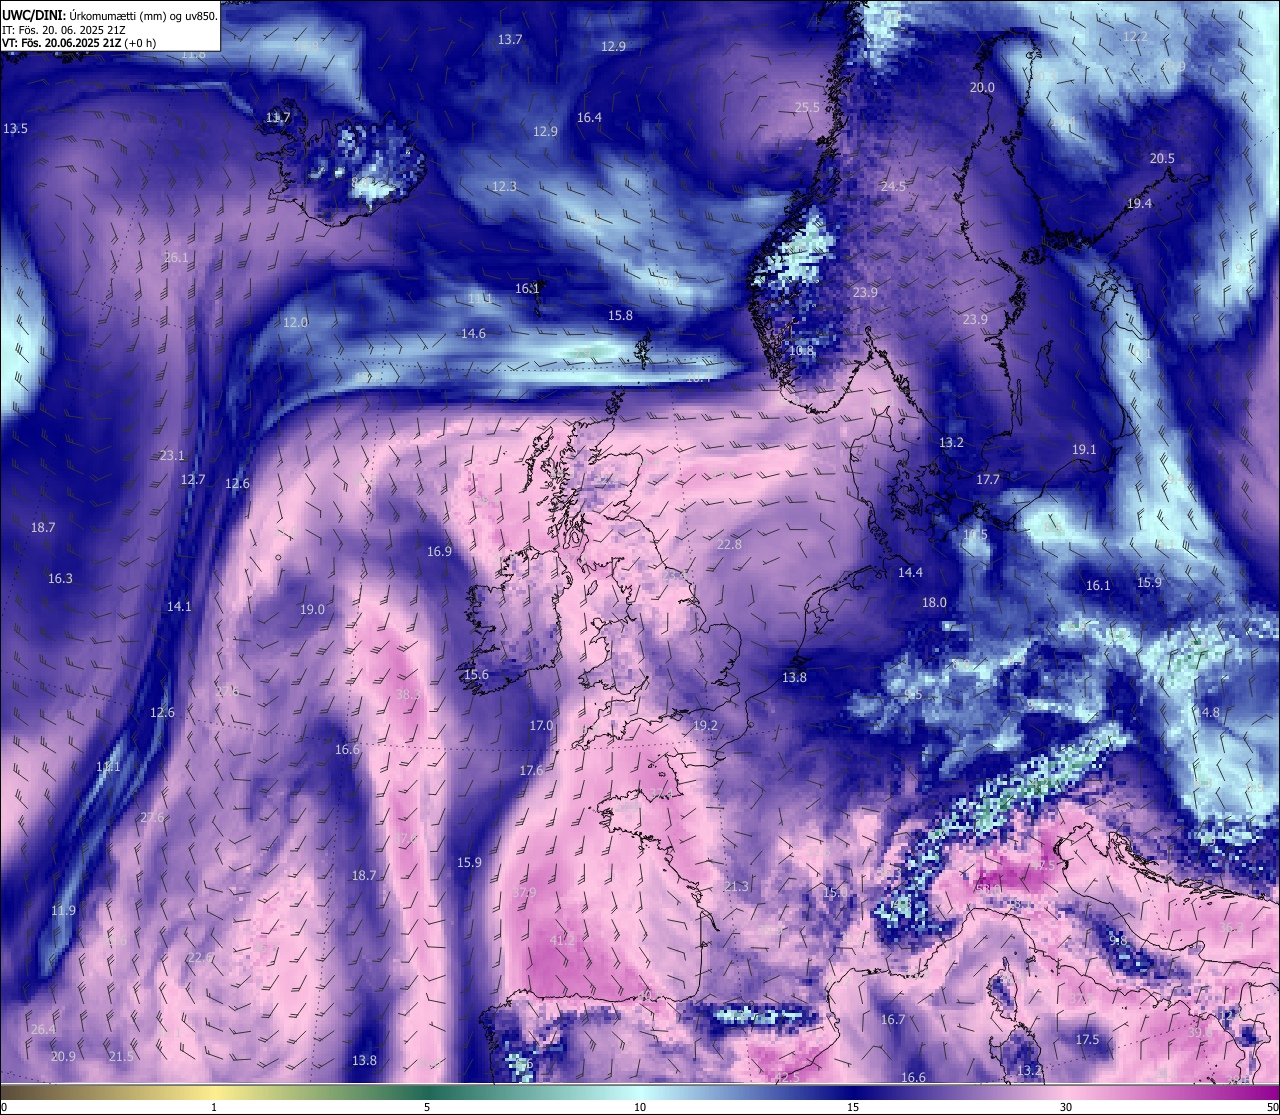Viewport: 1280px width, 1115px height.
Task: Click the UWC/DINI title label
Action: pos(34,15)
